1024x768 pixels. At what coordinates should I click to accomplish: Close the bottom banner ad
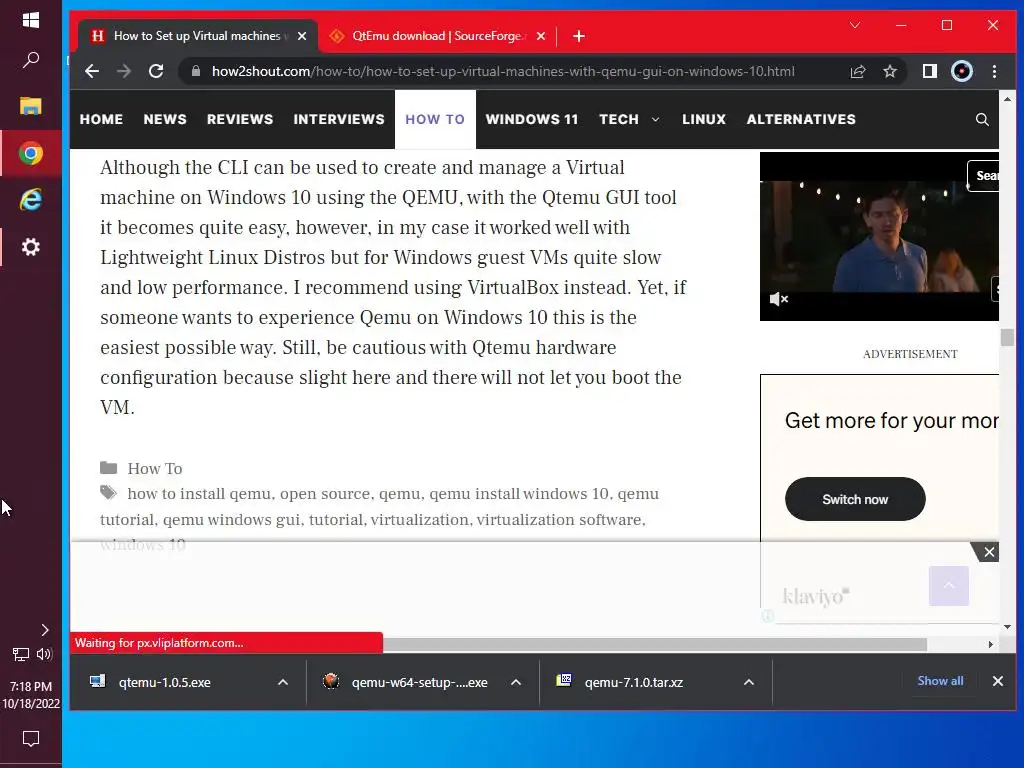(989, 552)
